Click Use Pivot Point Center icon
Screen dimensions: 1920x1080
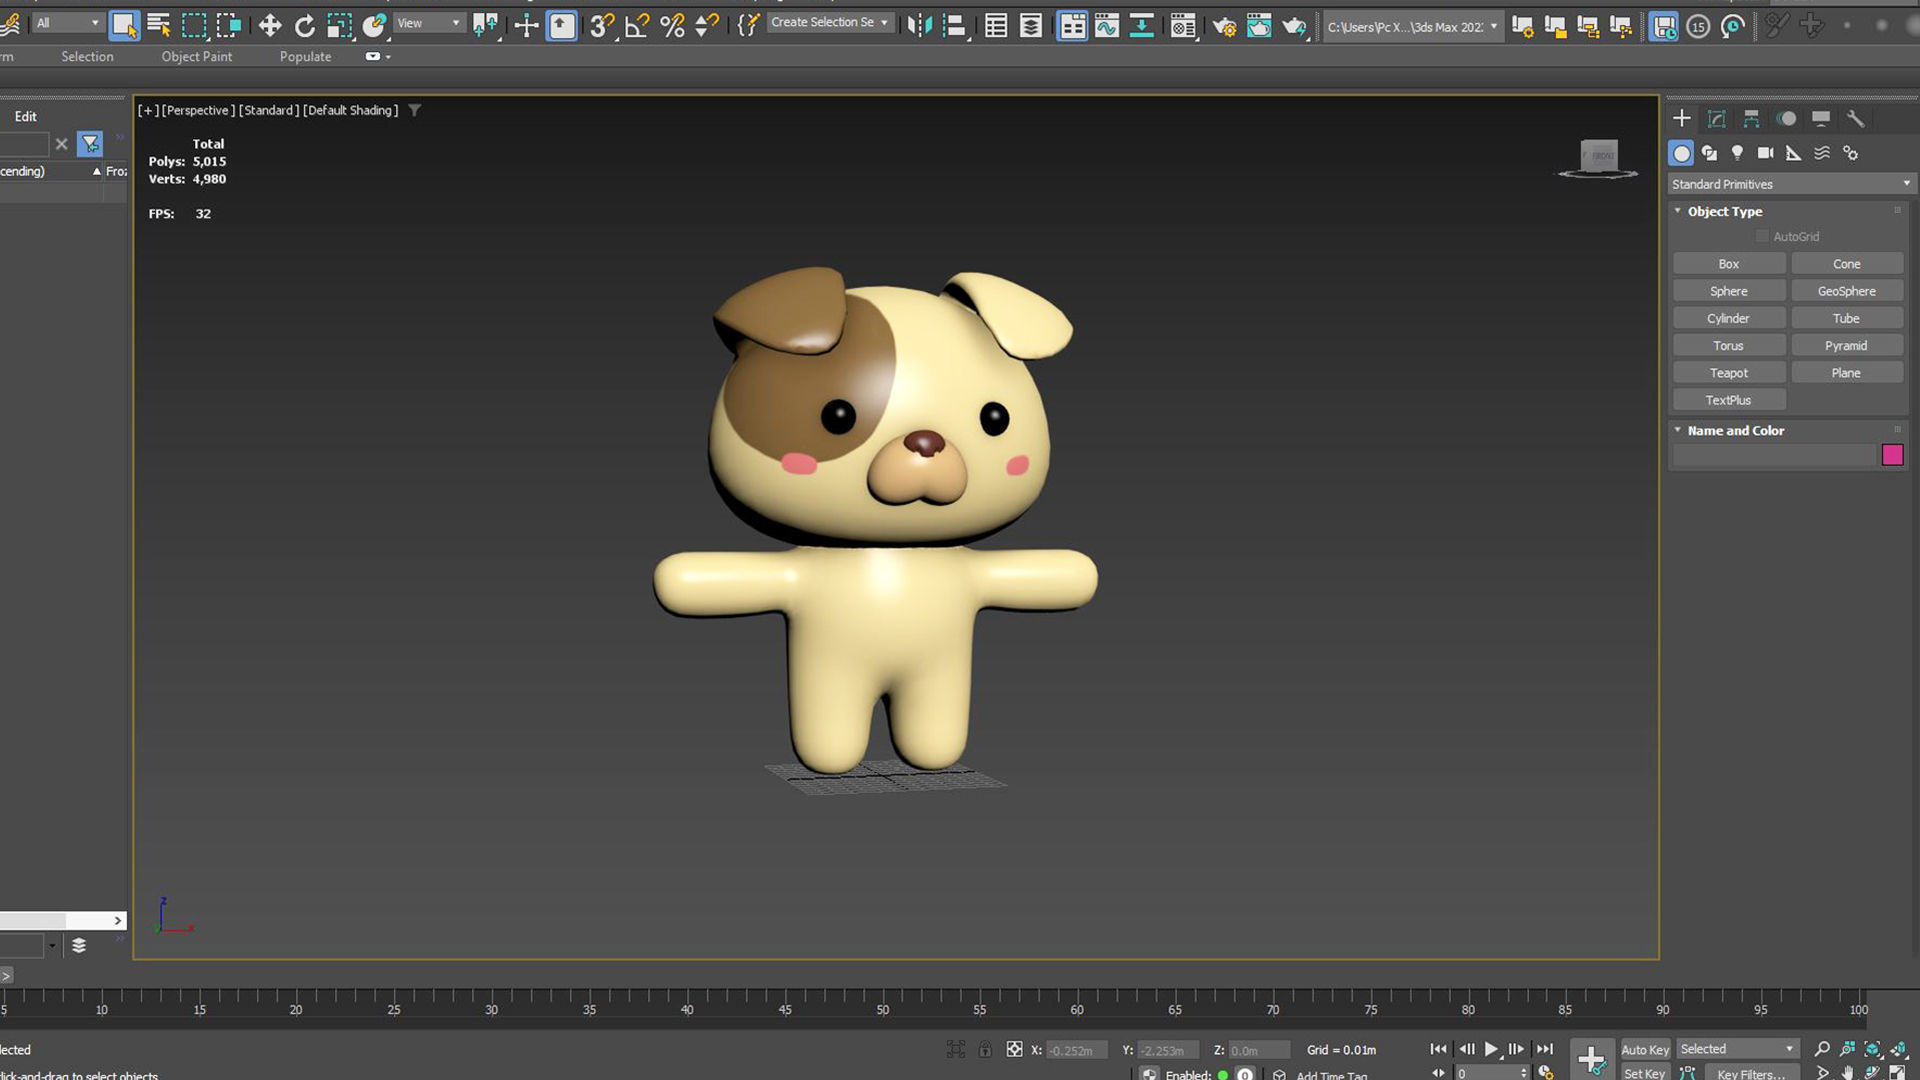(x=486, y=25)
